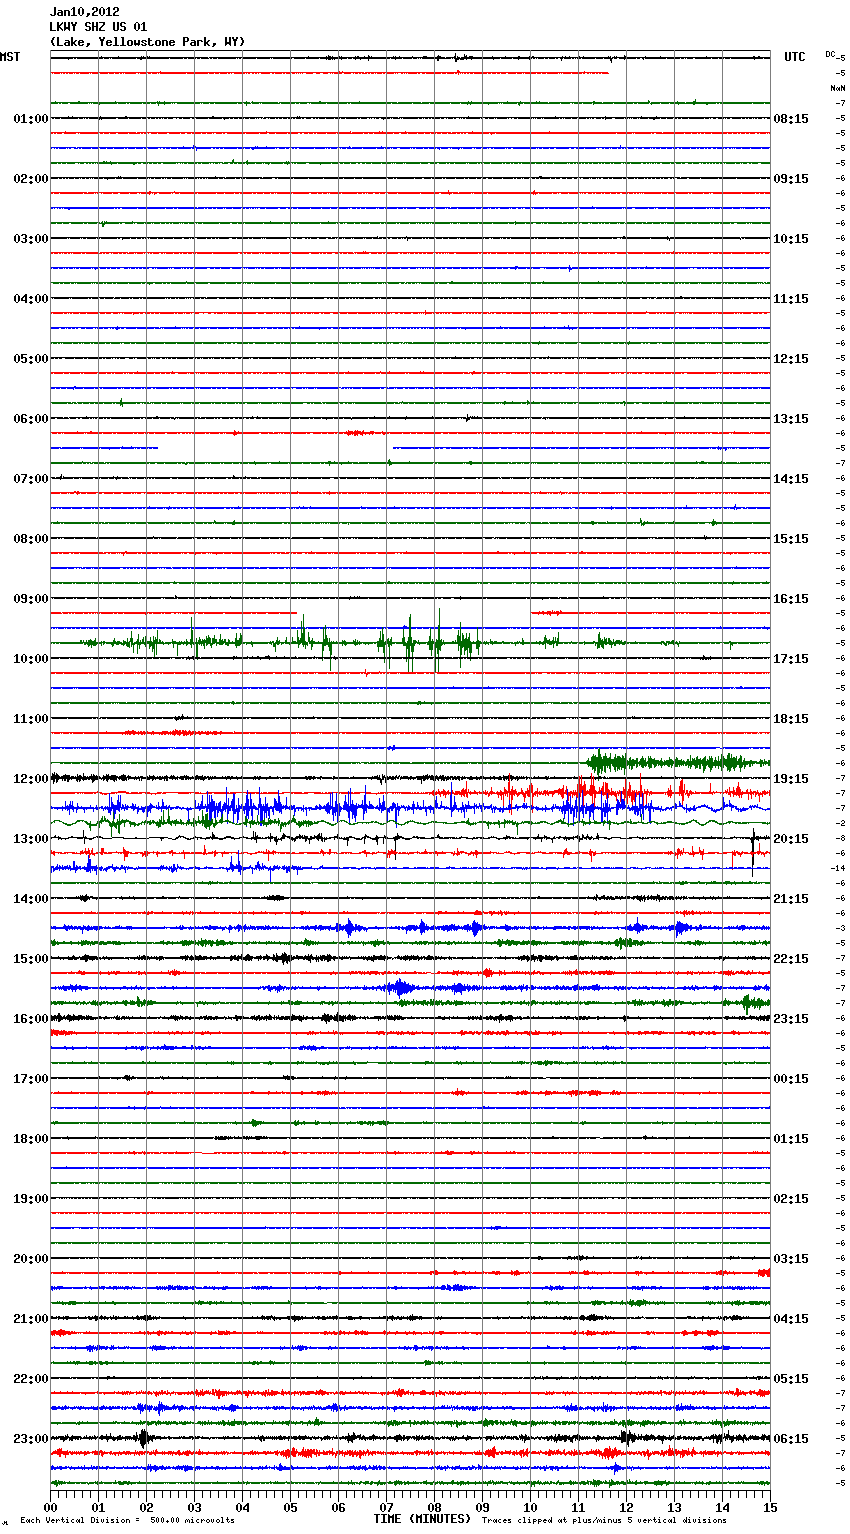Click "Traces clipped at plus/minus 5 vertical divisions" note
Screen dimensions: 850x1534
(604, 1521)
